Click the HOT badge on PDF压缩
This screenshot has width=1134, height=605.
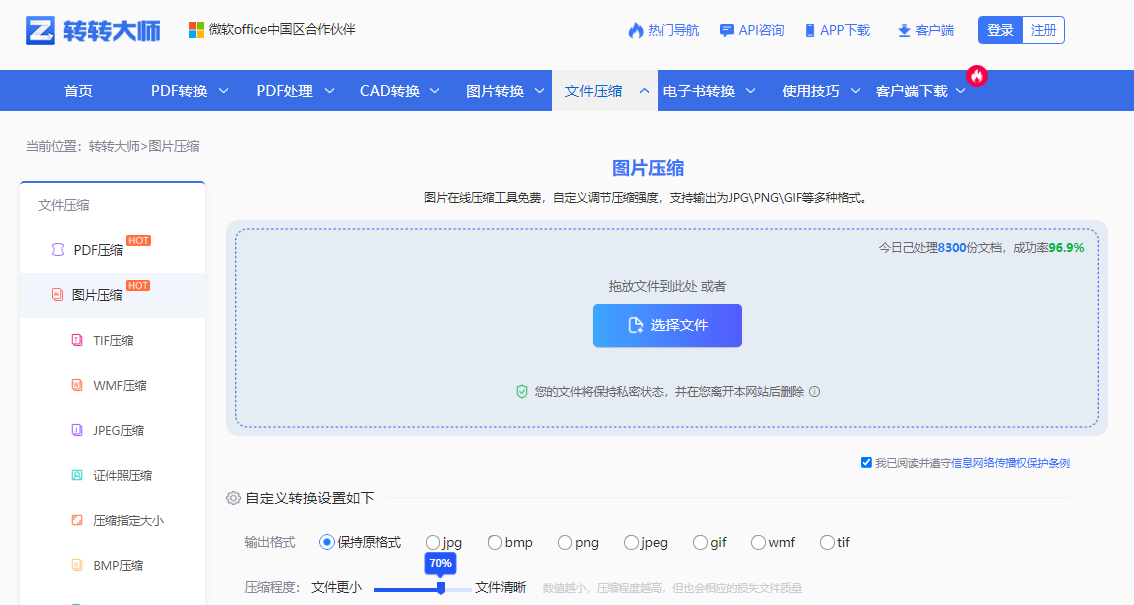138,241
